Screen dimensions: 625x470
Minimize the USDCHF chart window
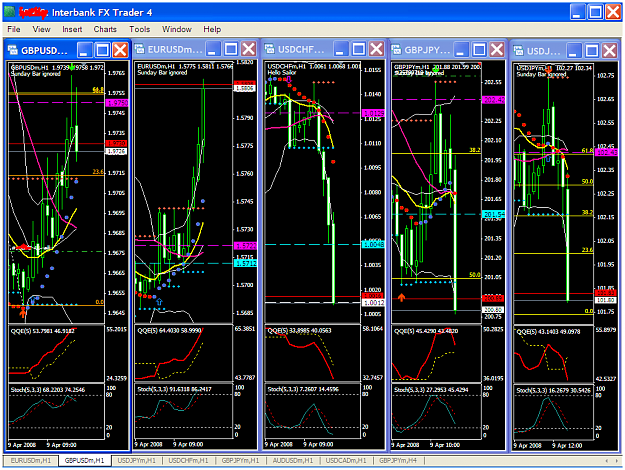[x=341, y=49]
